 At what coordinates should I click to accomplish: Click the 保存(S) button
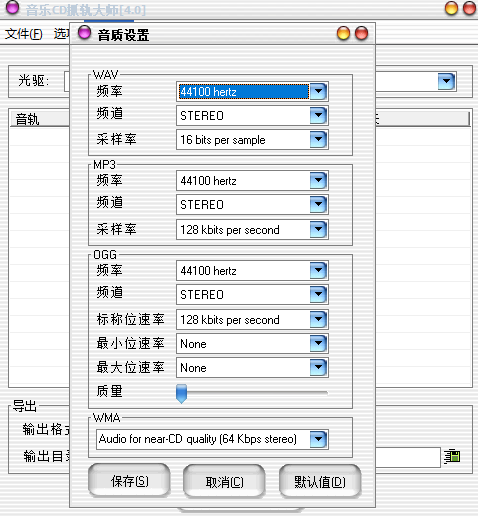[x=129, y=481]
